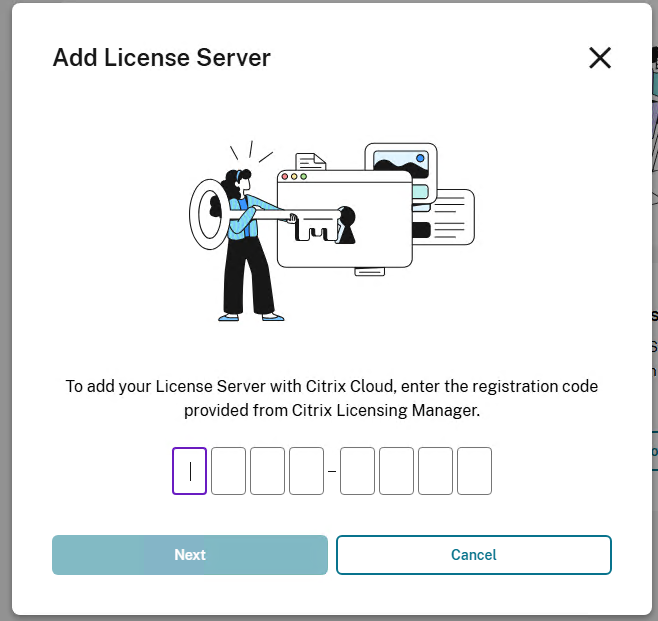
Task: Click the keyhole icon in illustration
Action: point(346,225)
